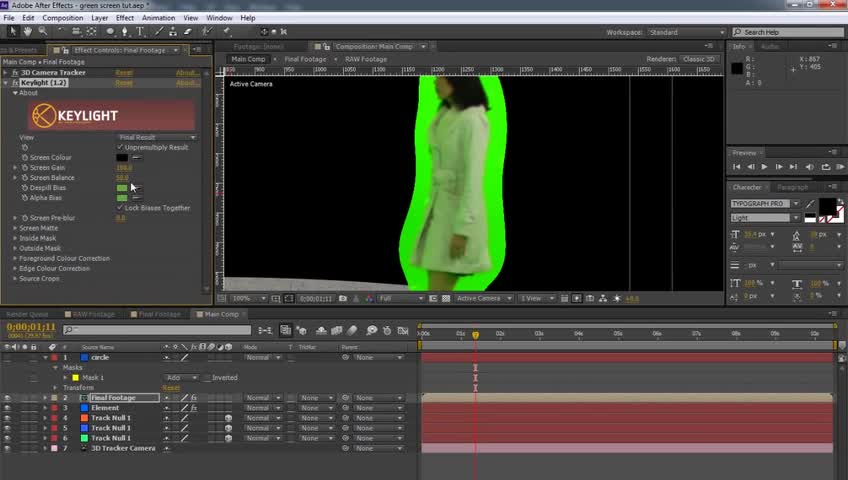848x480 pixels.
Task: Open the Active Camera view dropdown
Action: click(484, 298)
